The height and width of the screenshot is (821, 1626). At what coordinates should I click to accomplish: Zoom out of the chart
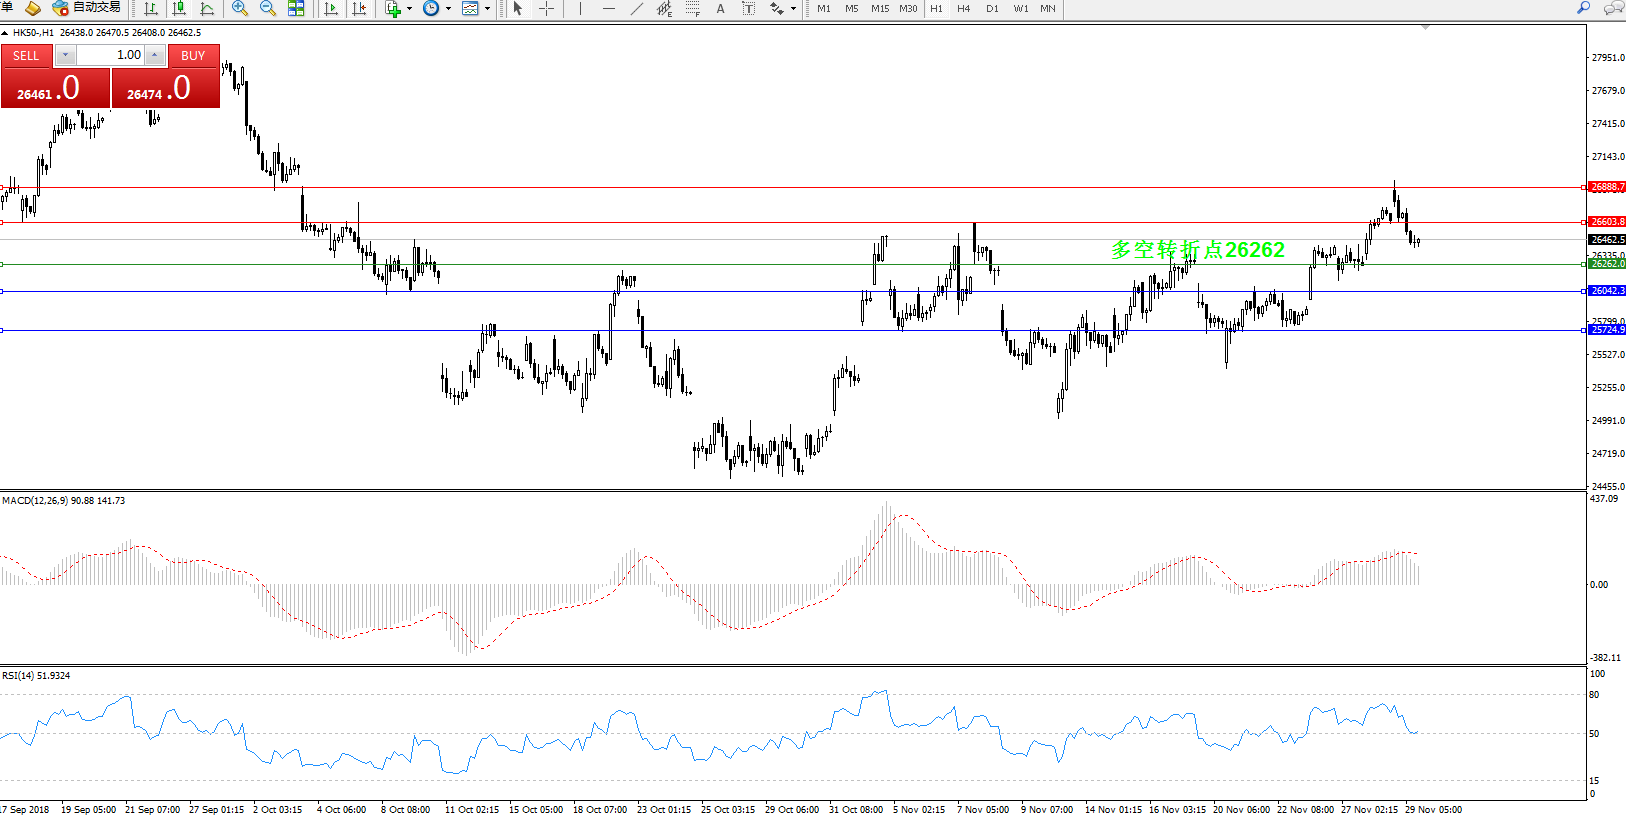click(268, 9)
